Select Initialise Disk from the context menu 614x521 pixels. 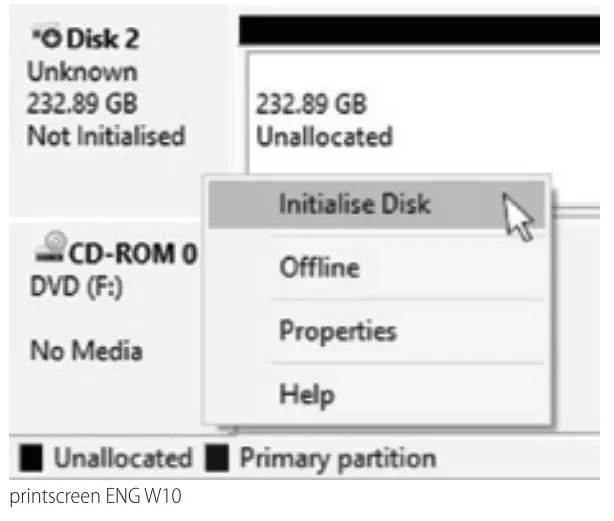tap(354, 204)
